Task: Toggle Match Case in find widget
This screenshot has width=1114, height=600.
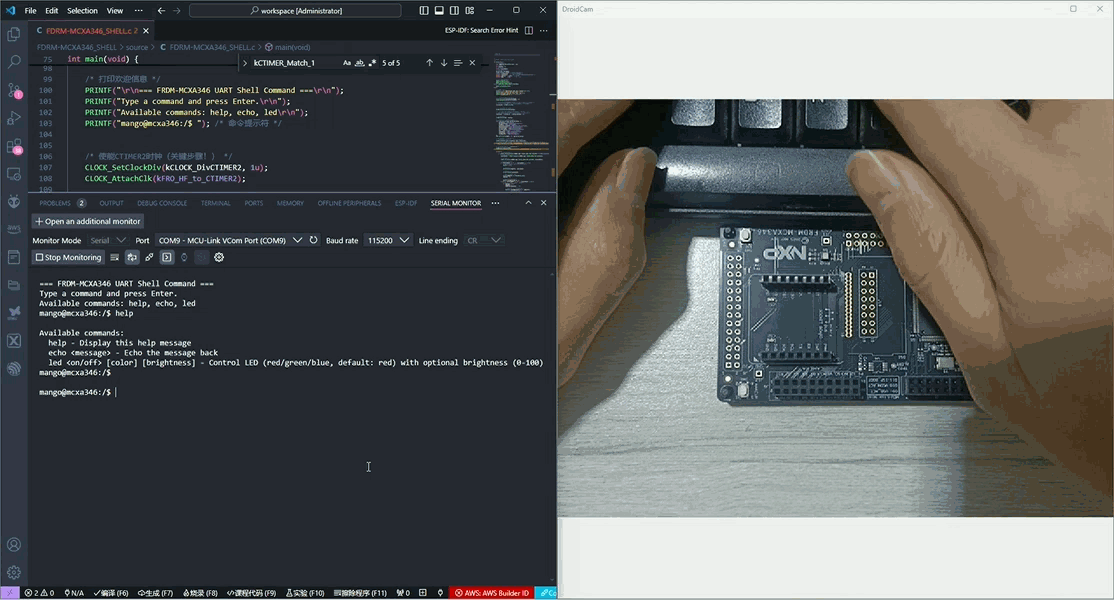Action: 347,63
